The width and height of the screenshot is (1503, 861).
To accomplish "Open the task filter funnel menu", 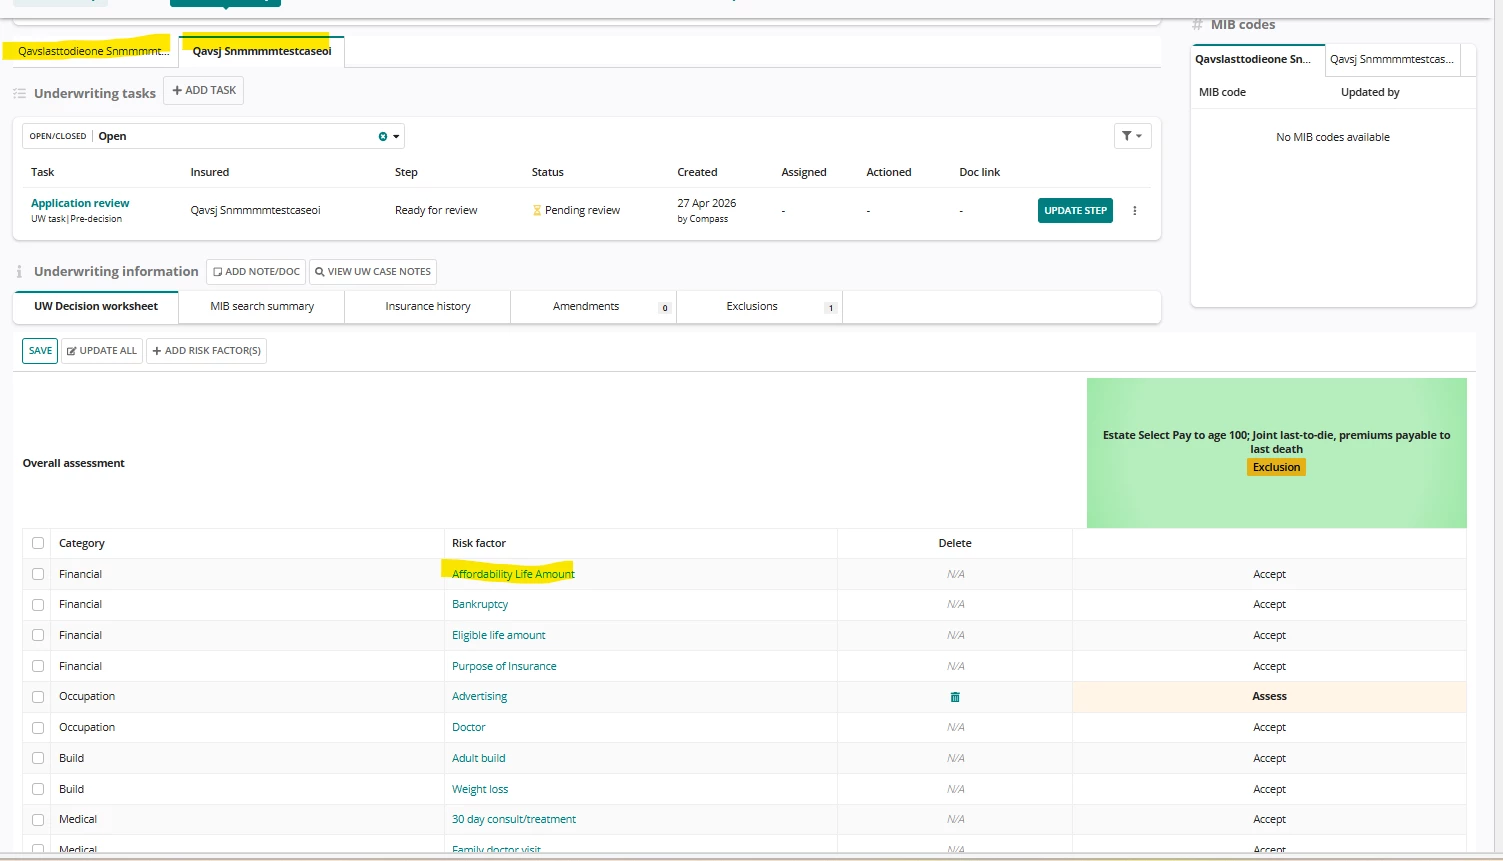I will 1132,136.
